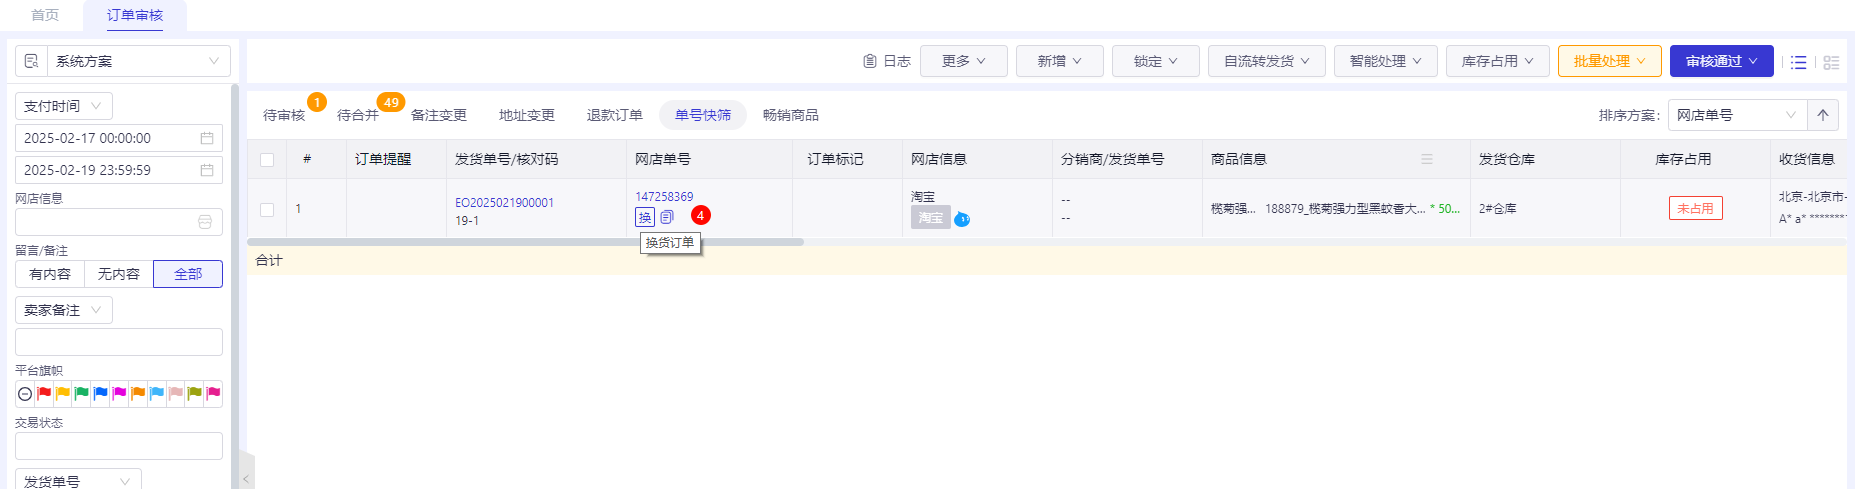Image resolution: width=1855 pixels, height=489 pixels.
Task: Focus the seller remark text input
Action: (119, 342)
